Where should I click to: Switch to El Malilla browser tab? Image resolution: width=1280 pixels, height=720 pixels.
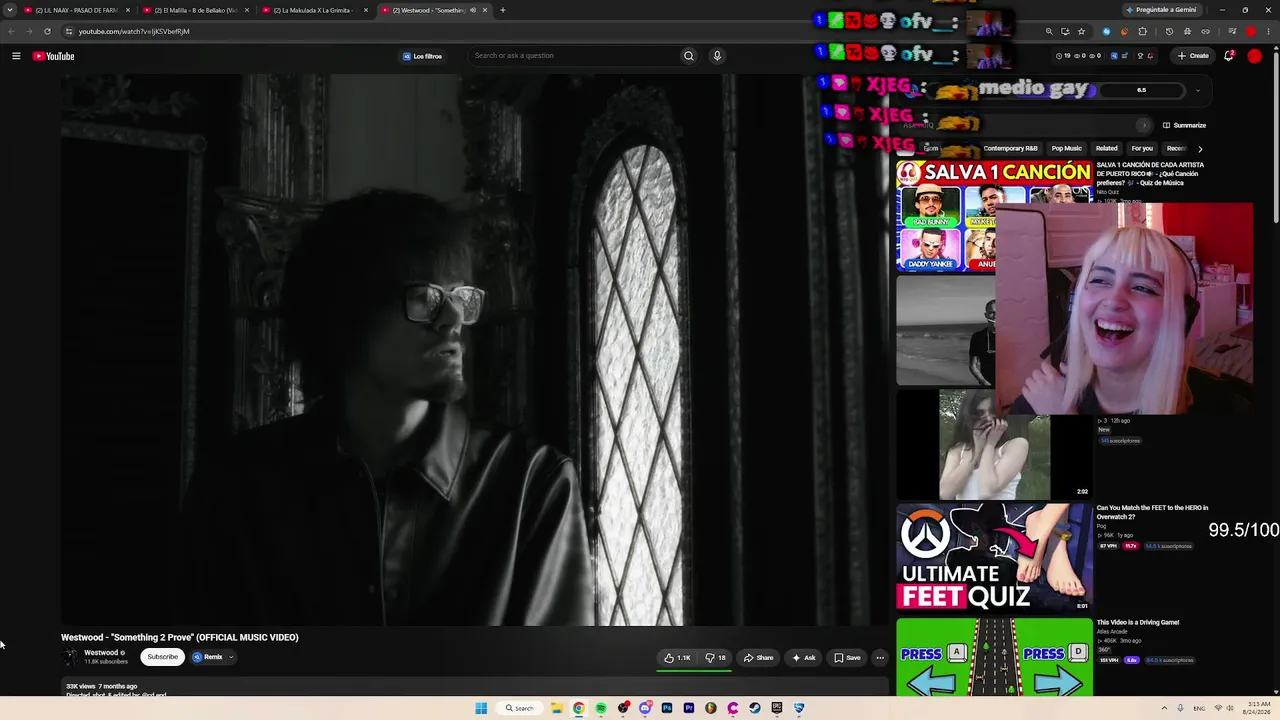point(196,10)
